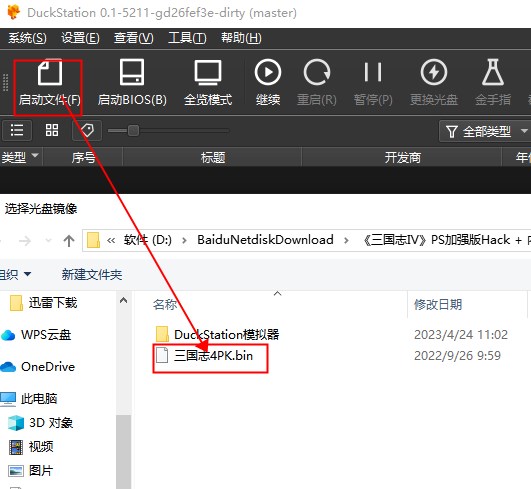Screen dimensions: 531x489
Task: Adjust the grid size slider handle
Action: point(133,130)
